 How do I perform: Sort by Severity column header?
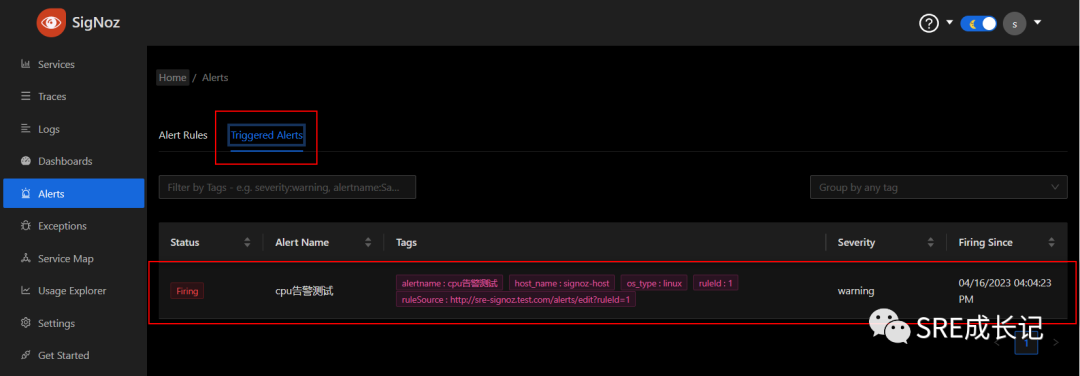tap(886, 242)
